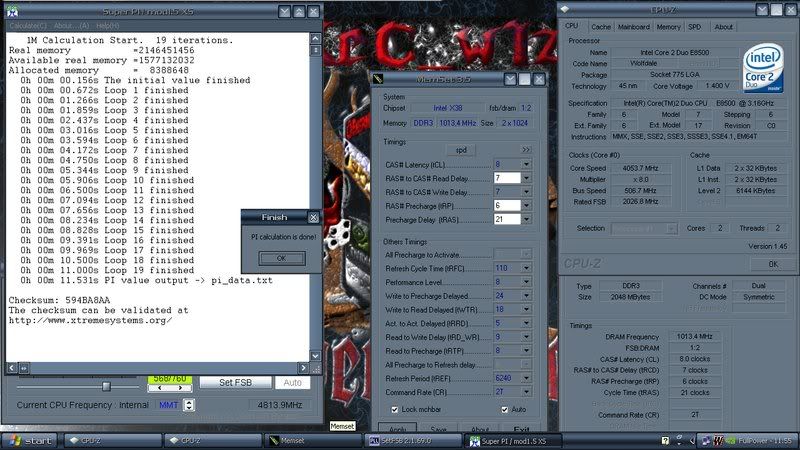
Task: Open Write to Precharge Delayed dropdown
Action: [x=526, y=295]
